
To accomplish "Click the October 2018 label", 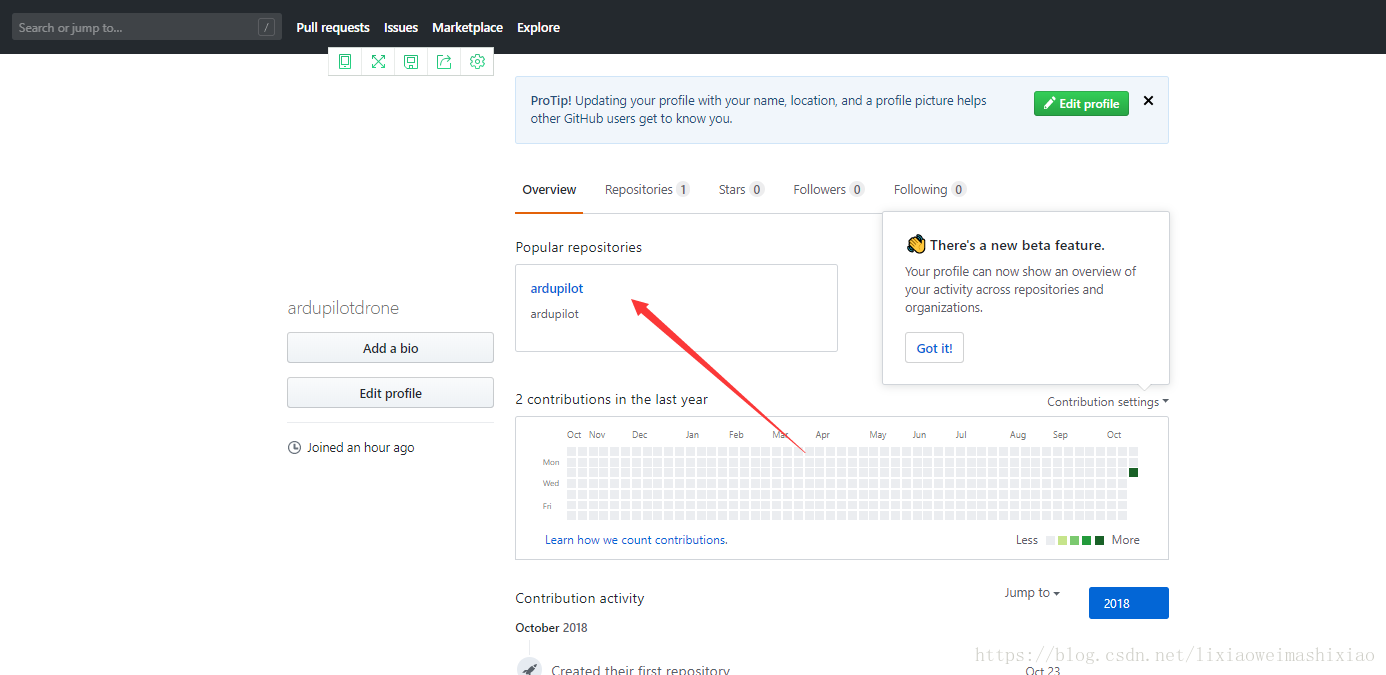I will click(x=551, y=628).
